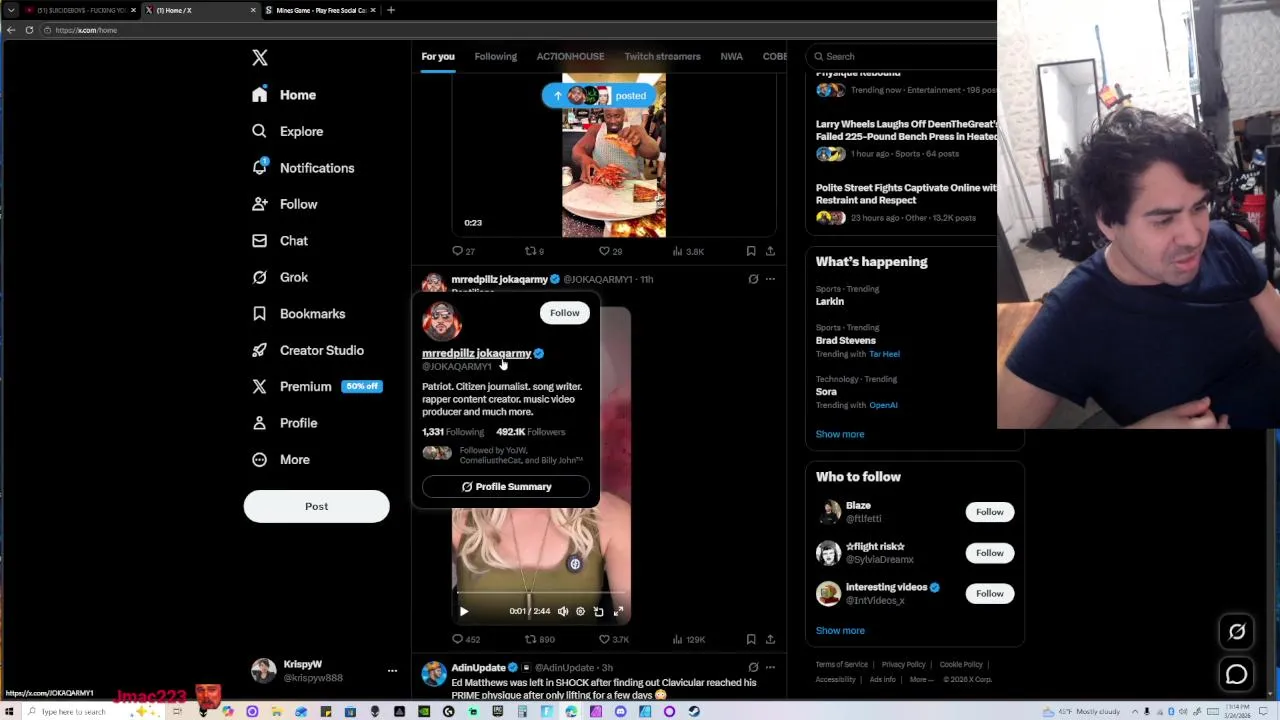The height and width of the screenshot is (720, 1280).
Task: Open Chat from the sidebar
Action: pos(280,241)
